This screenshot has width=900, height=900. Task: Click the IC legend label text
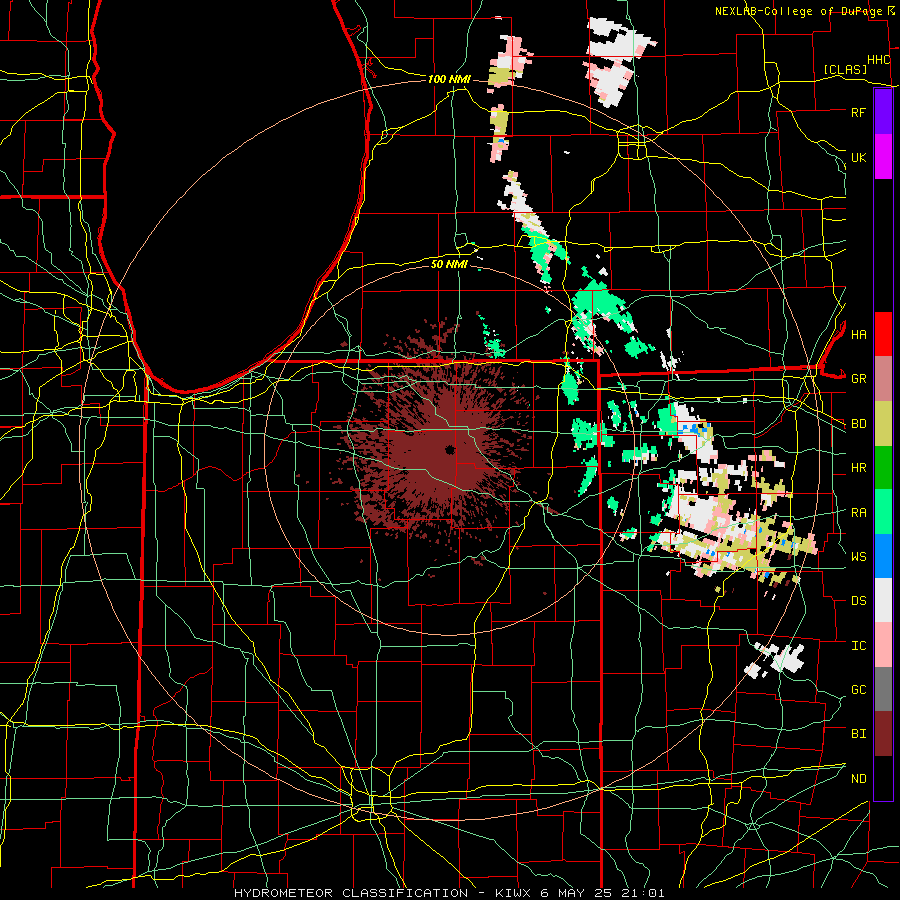pyautogui.click(x=858, y=646)
